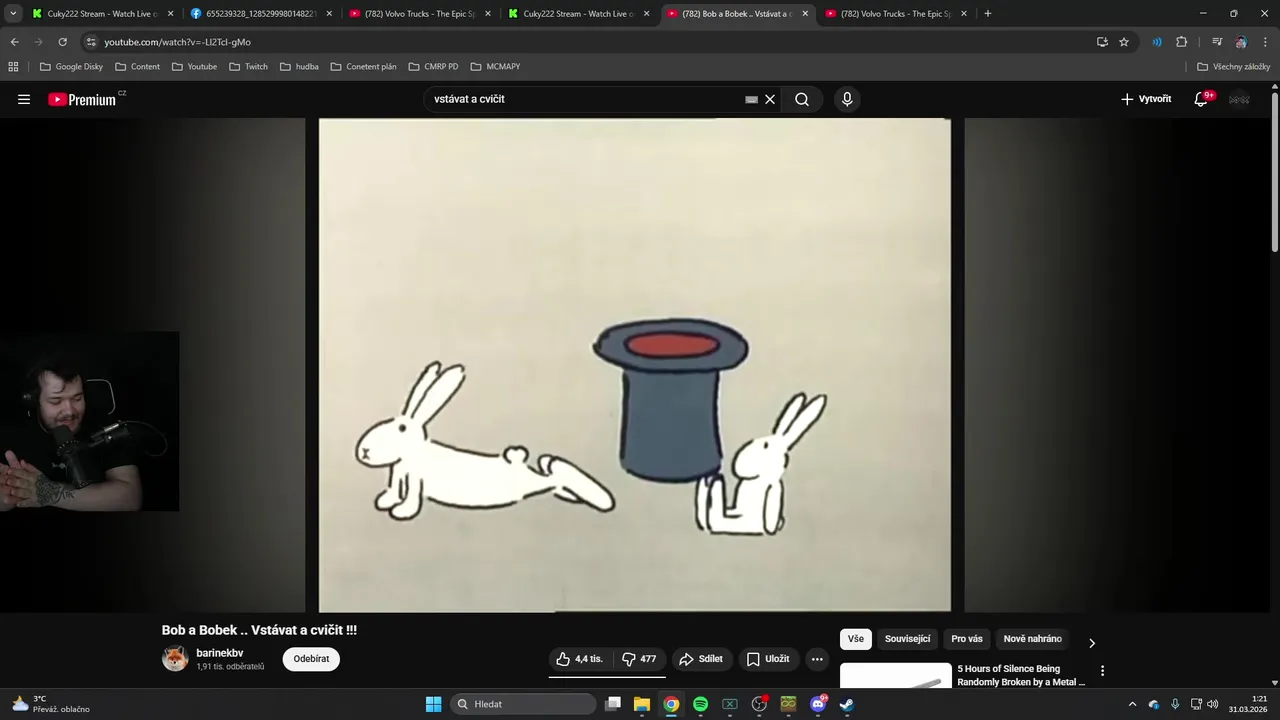Open the on-screen keyboard in the search box
The width and height of the screenshot is (1280, 720).
[752, 99]
